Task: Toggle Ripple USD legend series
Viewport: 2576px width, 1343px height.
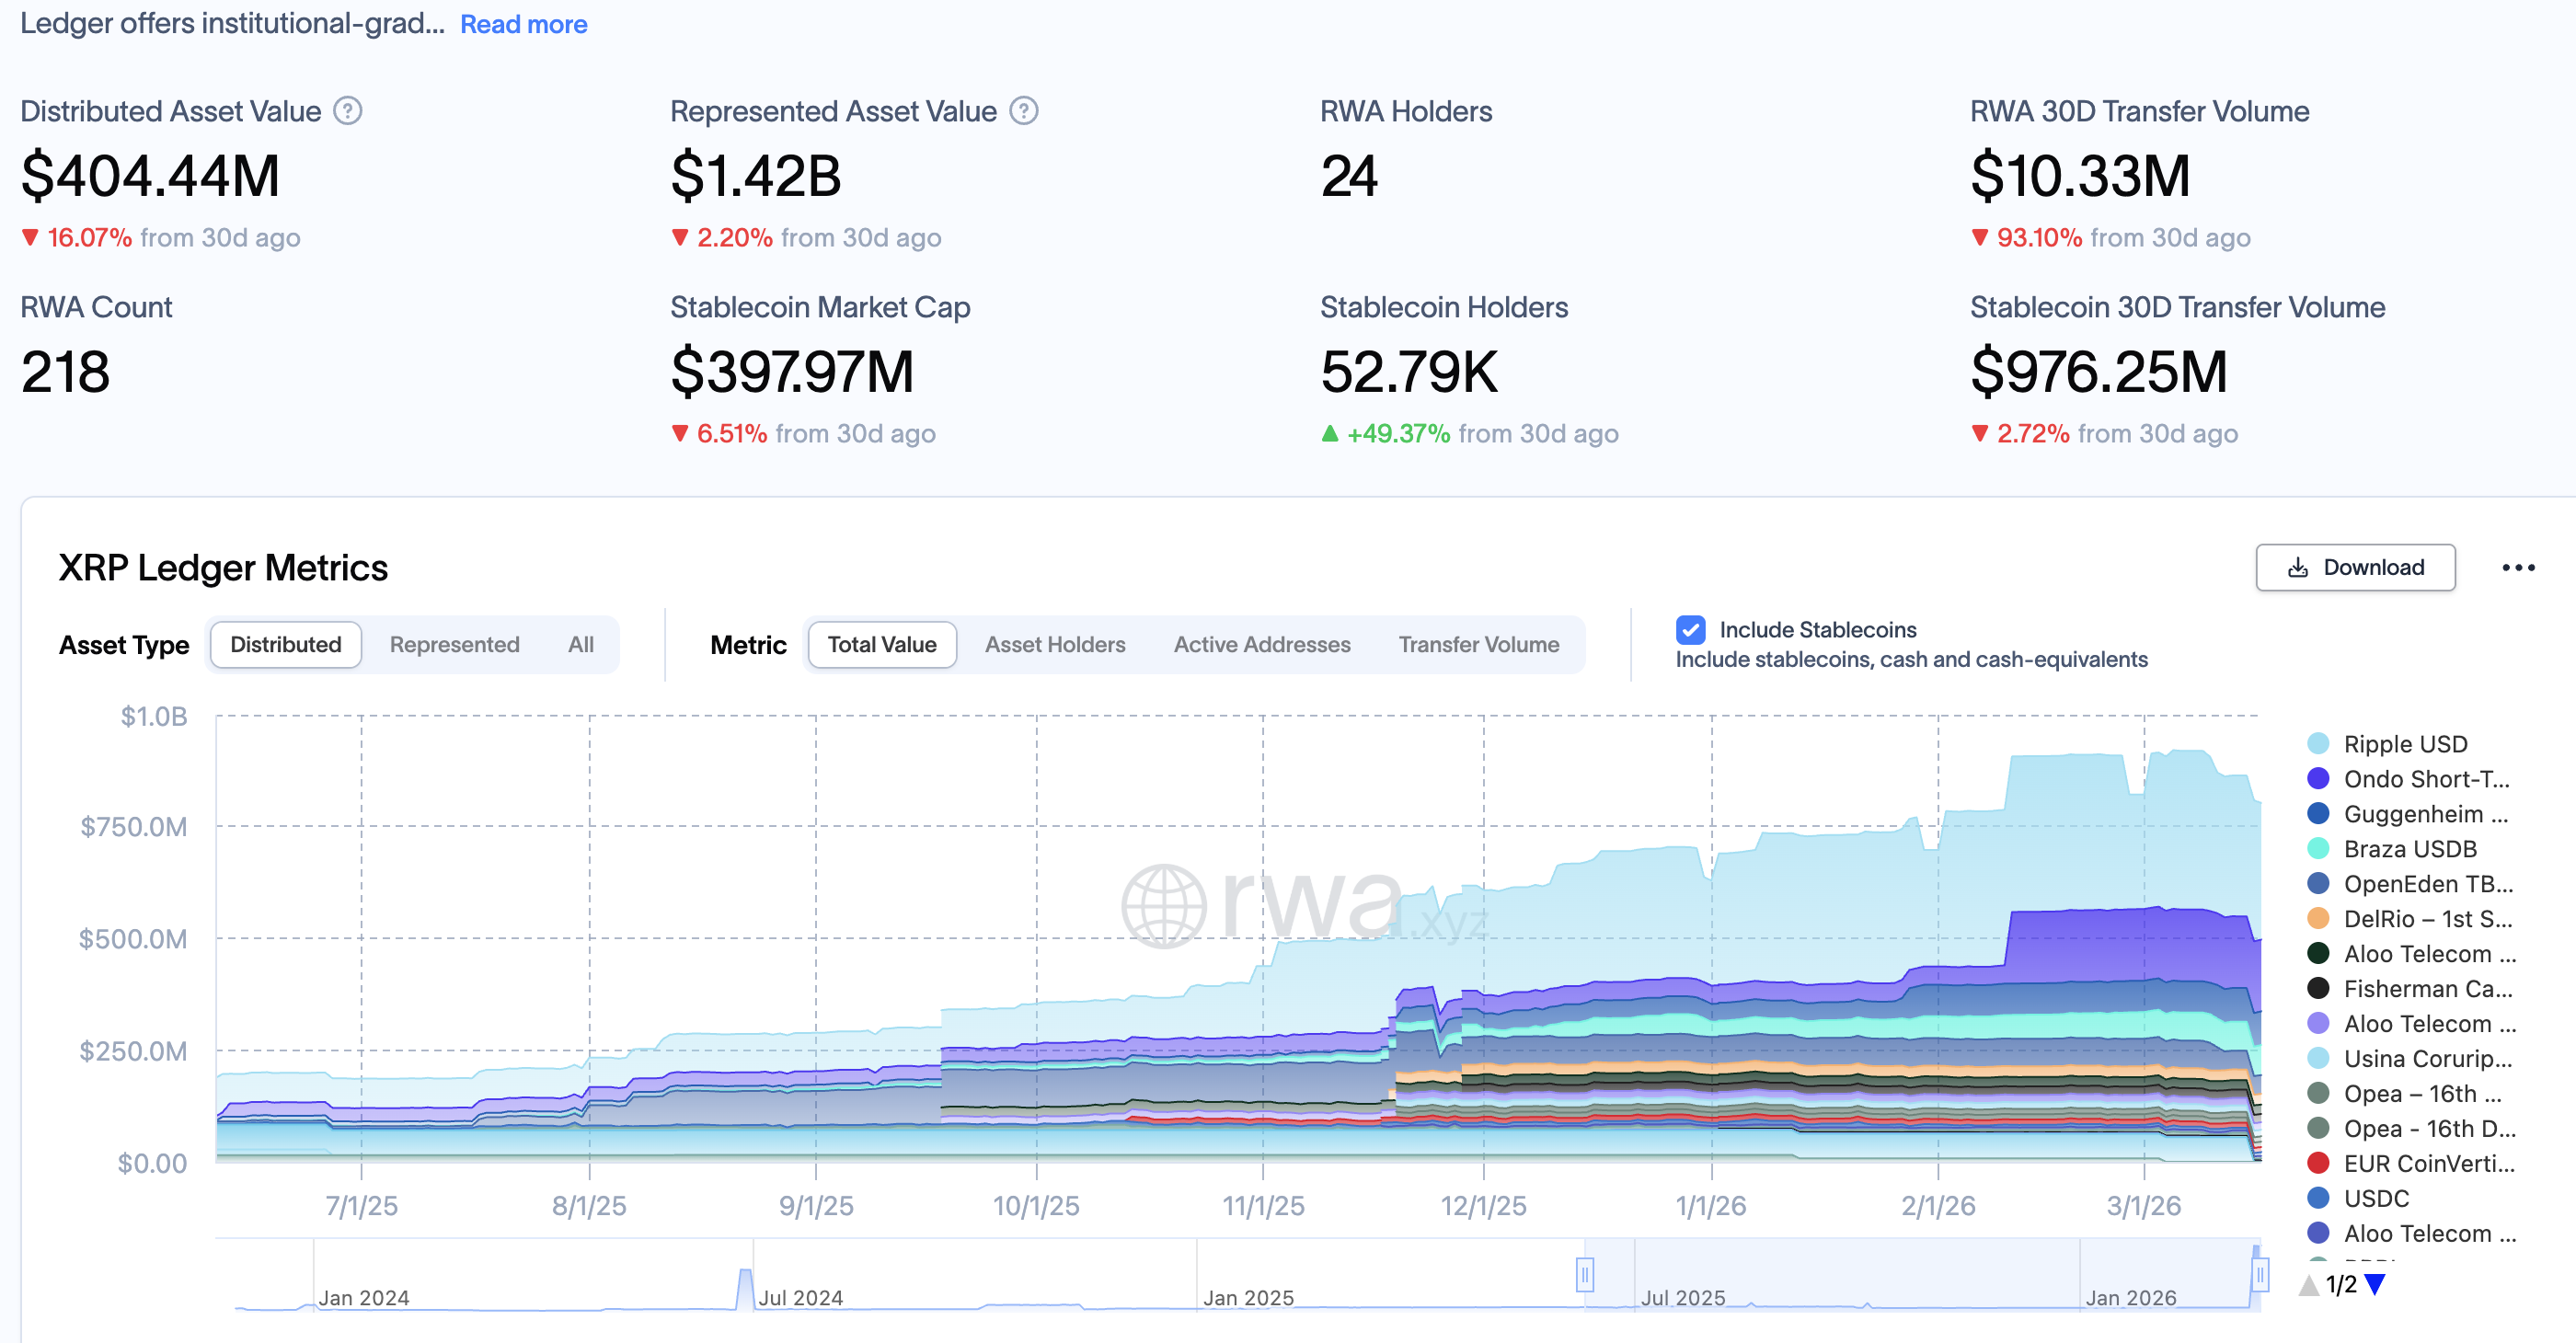Action: [2404, 744]
